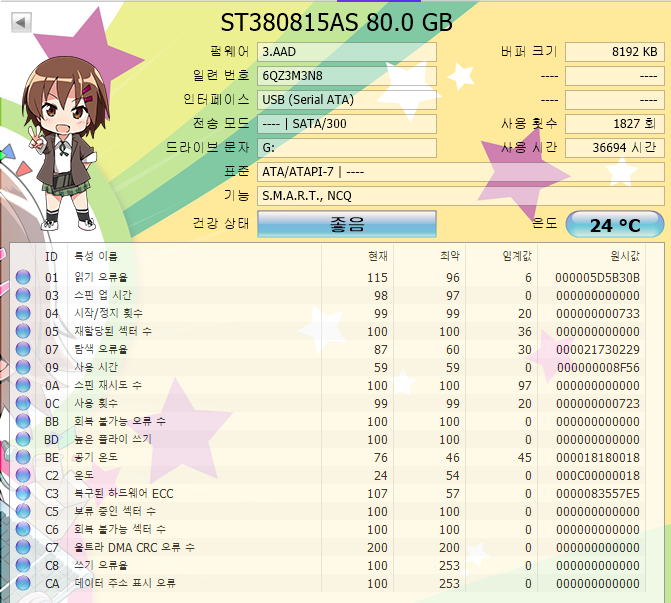Click the serial number field 6QZ3M3N8

coord(347,76)
